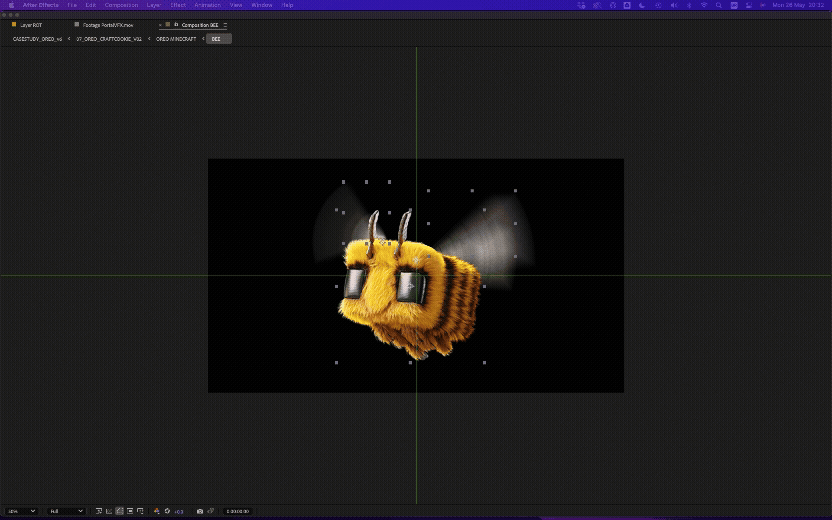
Task: Click the reset exposure icon
Action: (x=167, y=511)
